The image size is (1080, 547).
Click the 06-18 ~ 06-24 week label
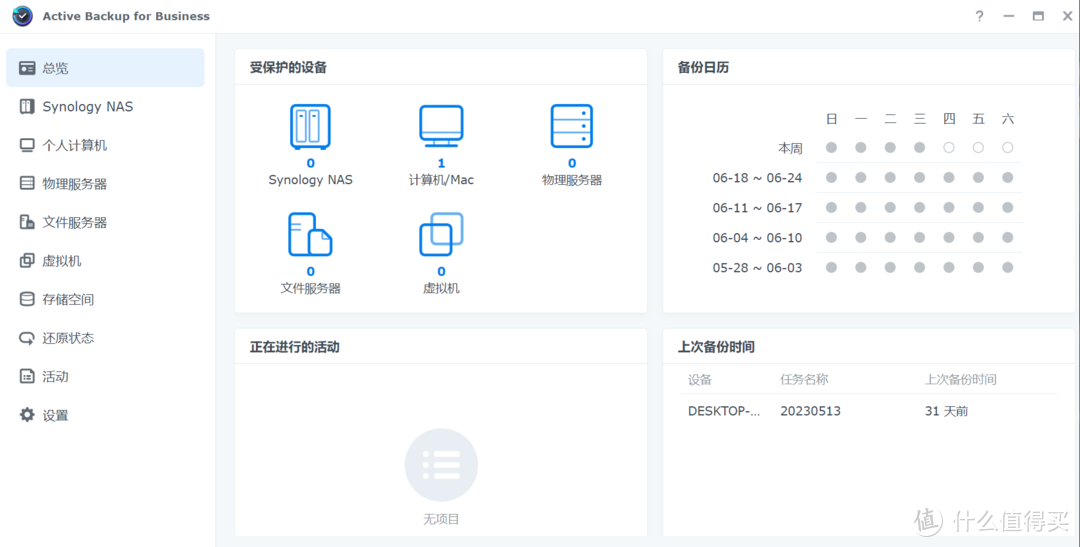pos(758,178)
